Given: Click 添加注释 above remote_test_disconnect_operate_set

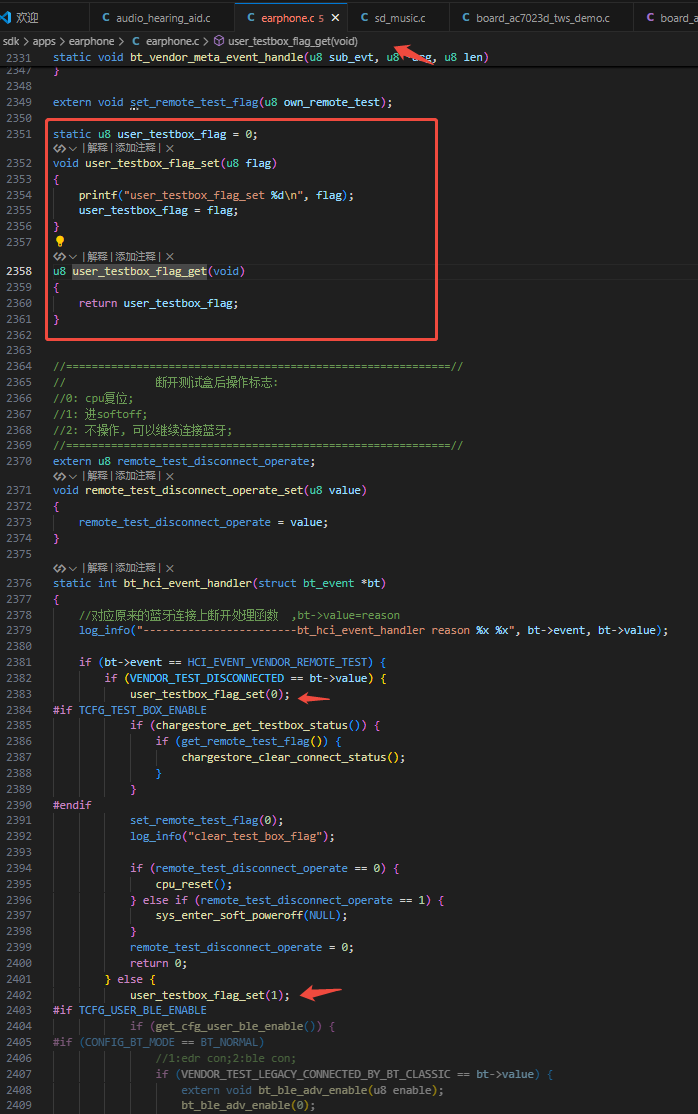Looking at the screenshot, I should pos(135,476).
